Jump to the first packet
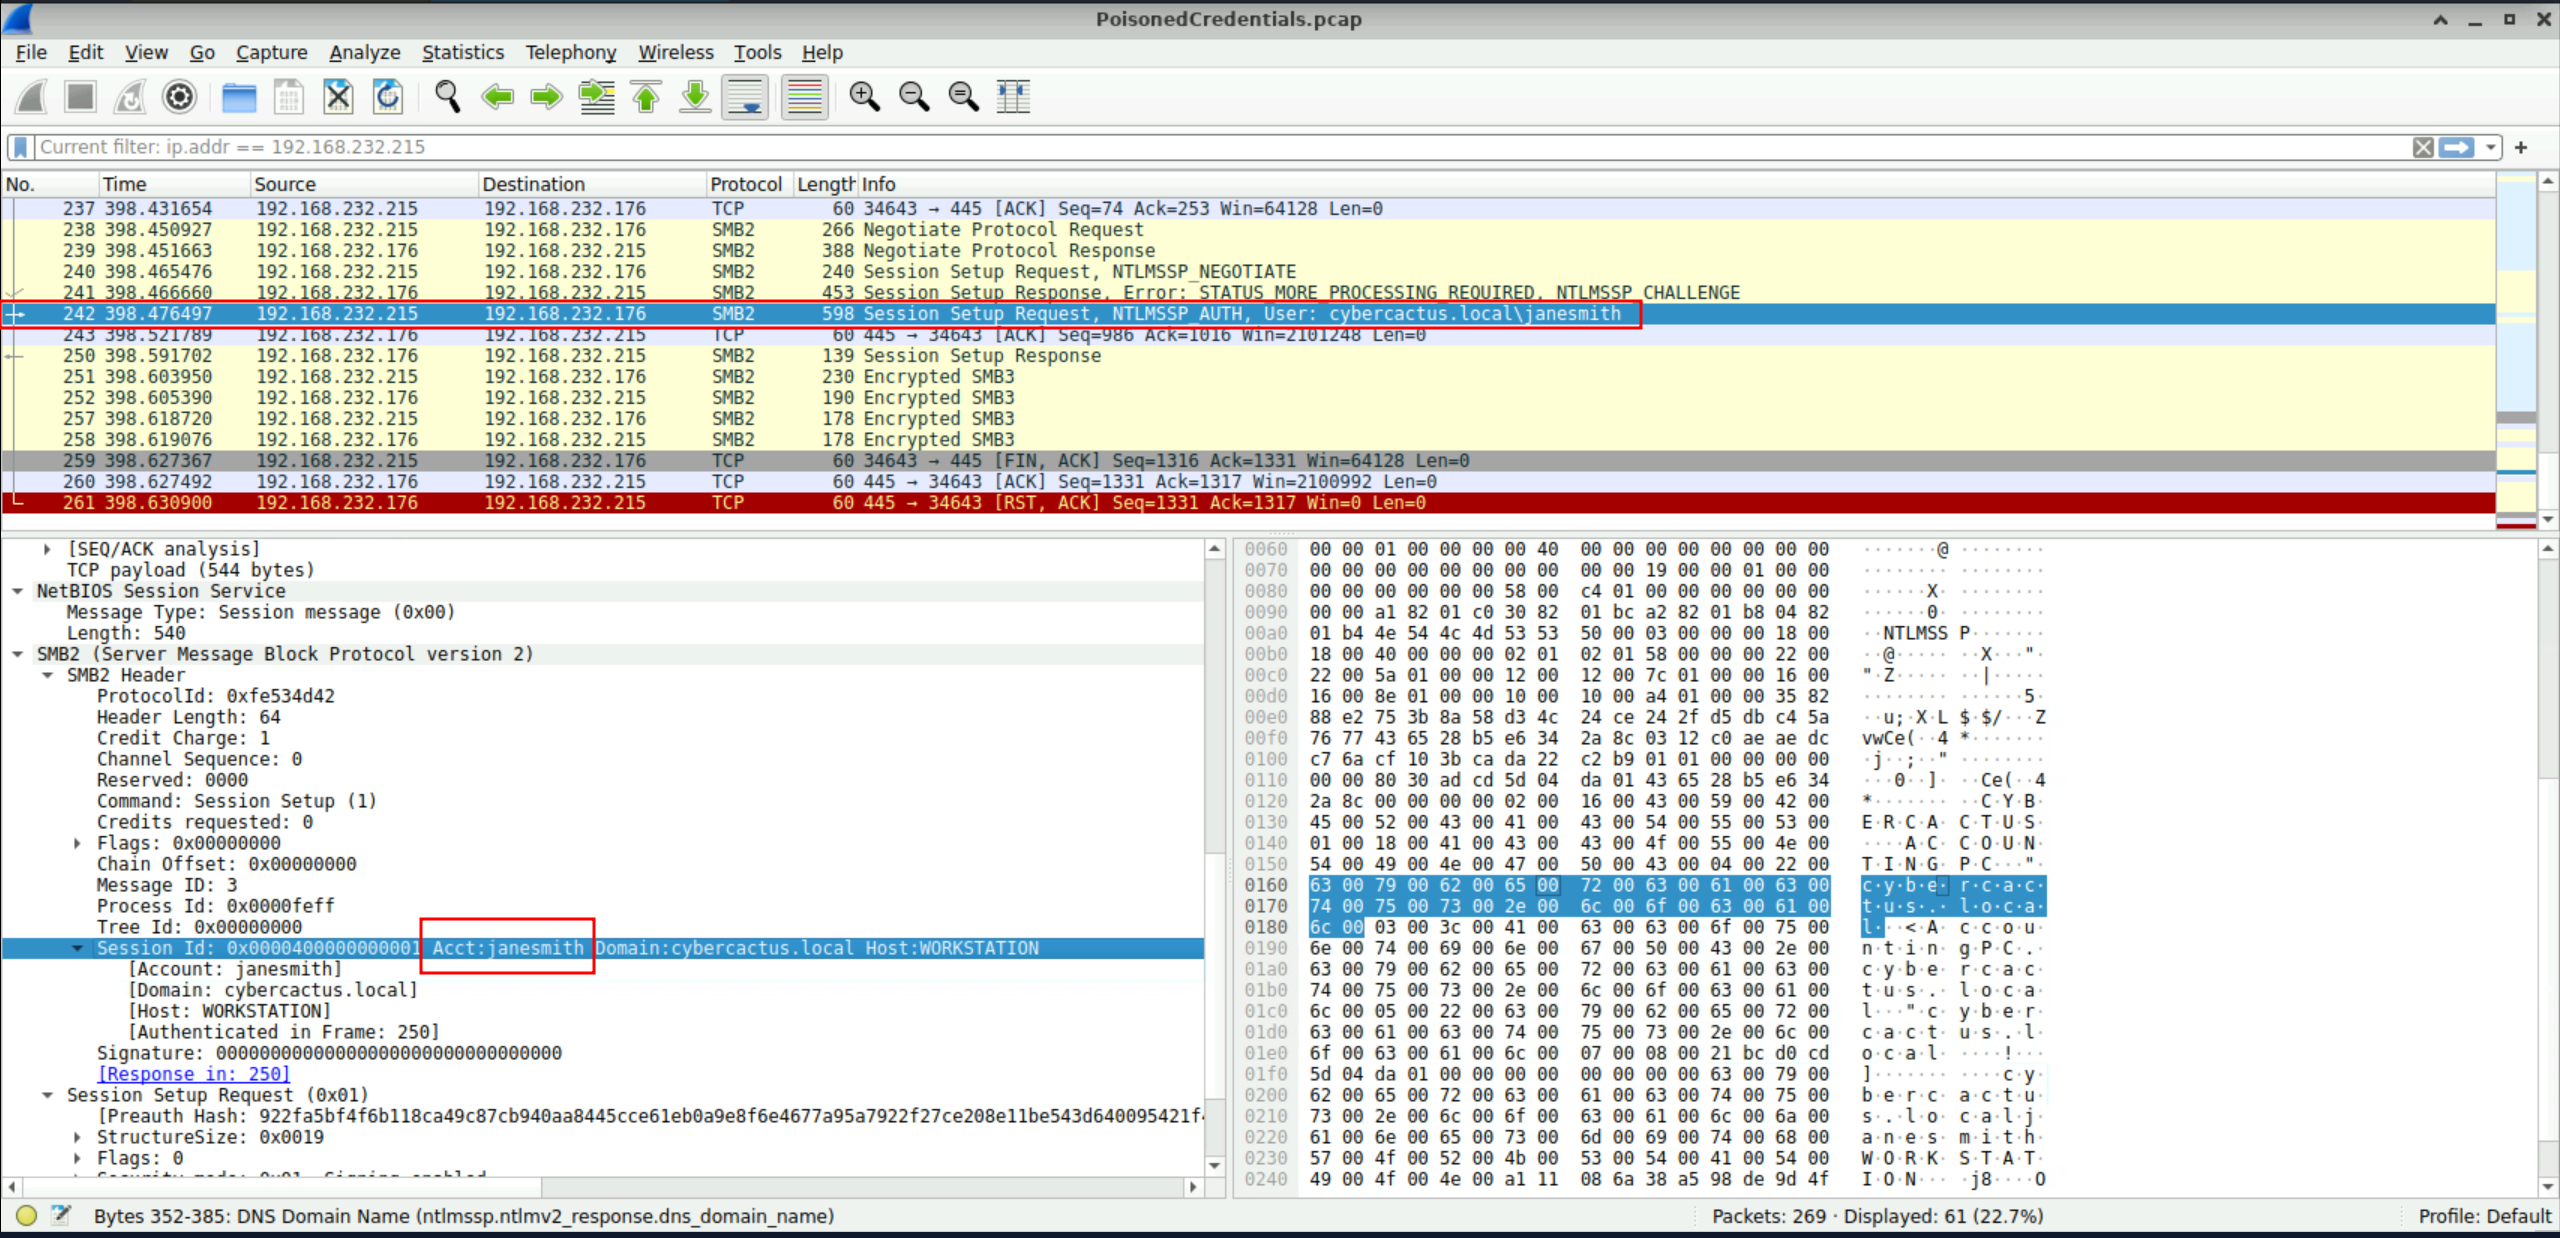Image resolution: width=2560 pixels, height=1238 pixels. [646, 97]
